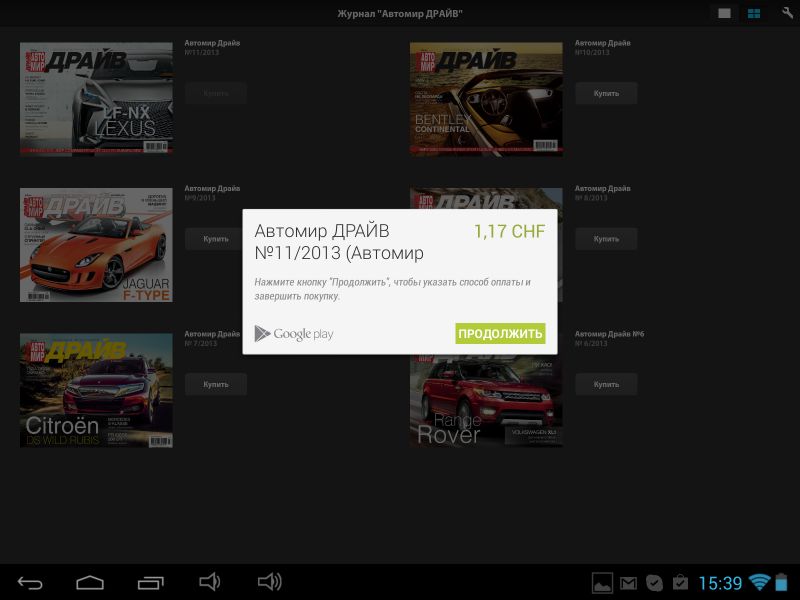Screen dimensions: 800x600
Task: Tap the Android back arrow
Action: click(30, 583)
